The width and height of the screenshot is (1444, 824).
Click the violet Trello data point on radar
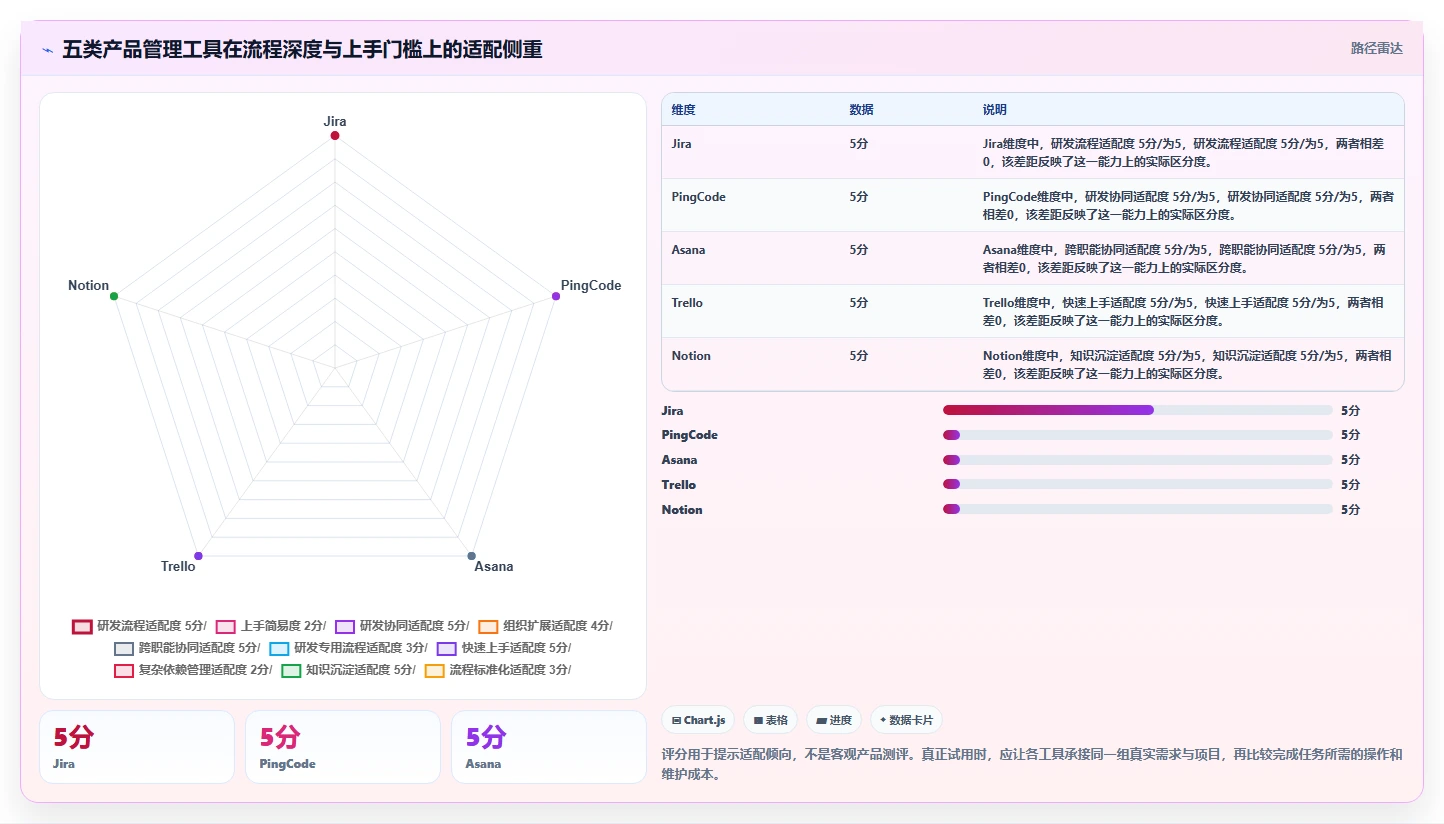[198, 556]
